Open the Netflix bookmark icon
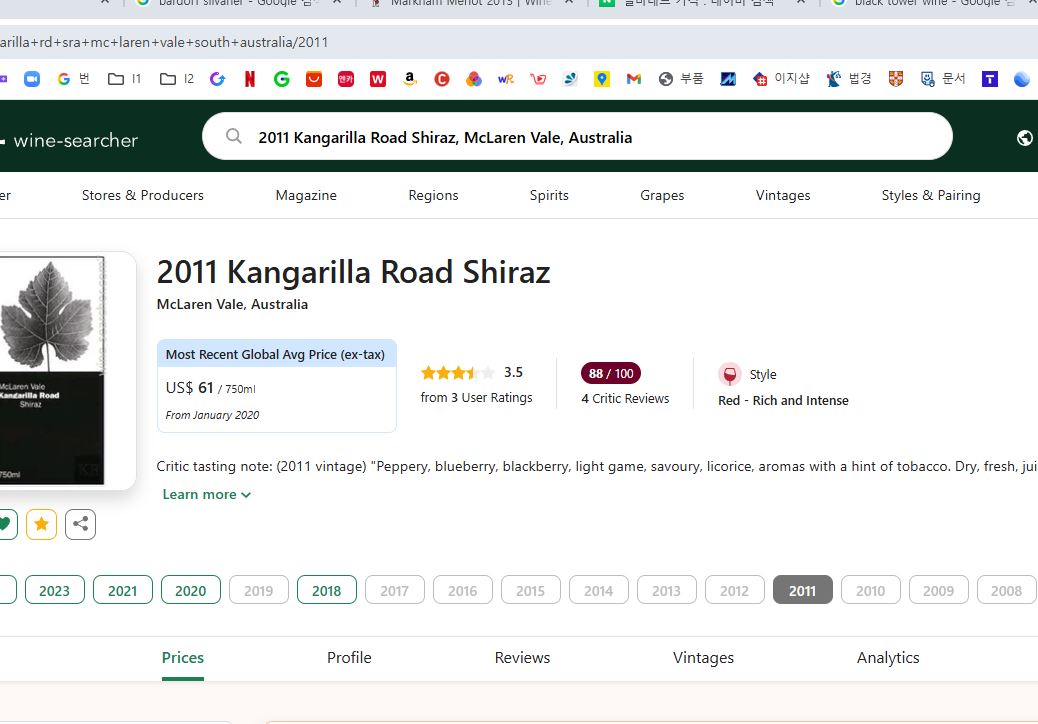The width and height of the screenshot is (1038, 724). pyautogui.click(x=250, y=79)
